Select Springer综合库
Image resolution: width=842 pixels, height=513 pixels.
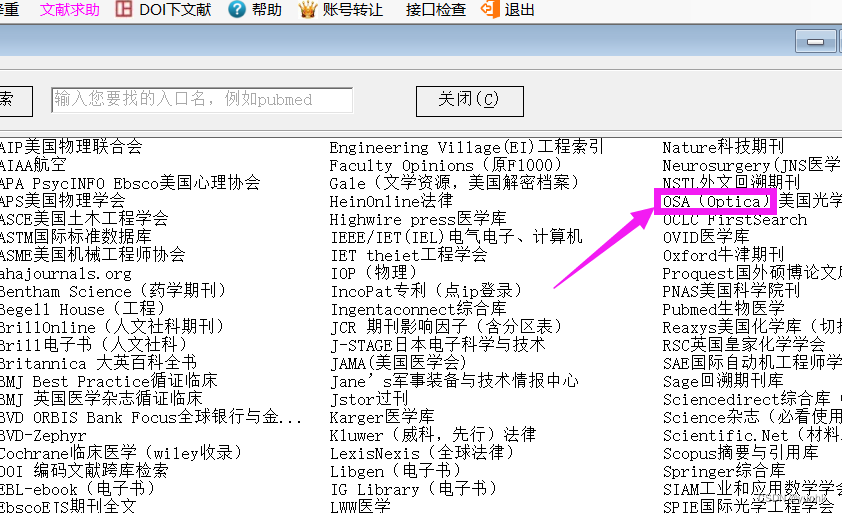tap(724, 471)
